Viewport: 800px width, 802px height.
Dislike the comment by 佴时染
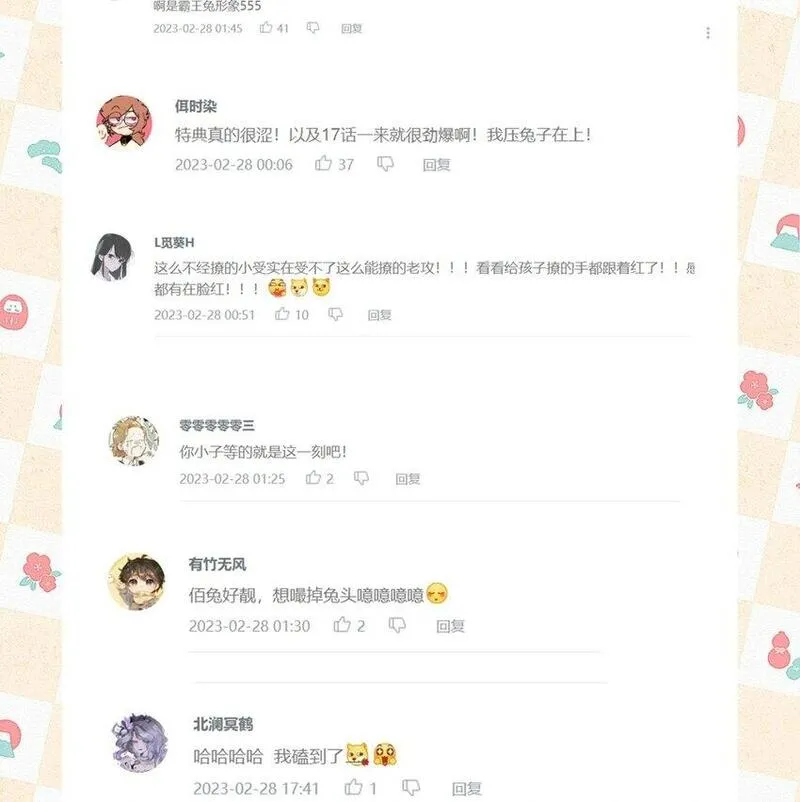coord(385,164)
